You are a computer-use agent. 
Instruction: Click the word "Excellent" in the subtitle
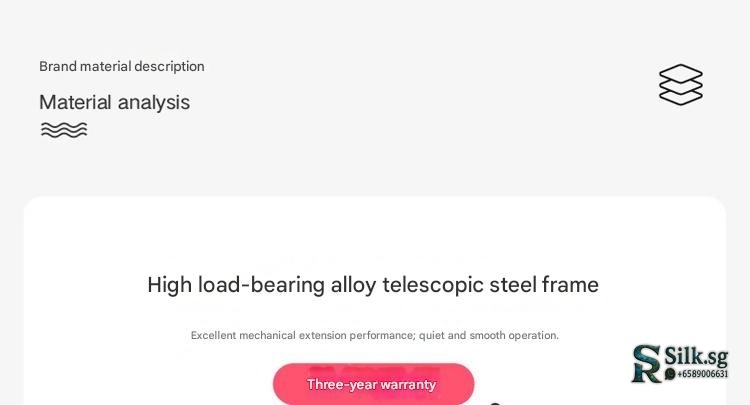214,336
